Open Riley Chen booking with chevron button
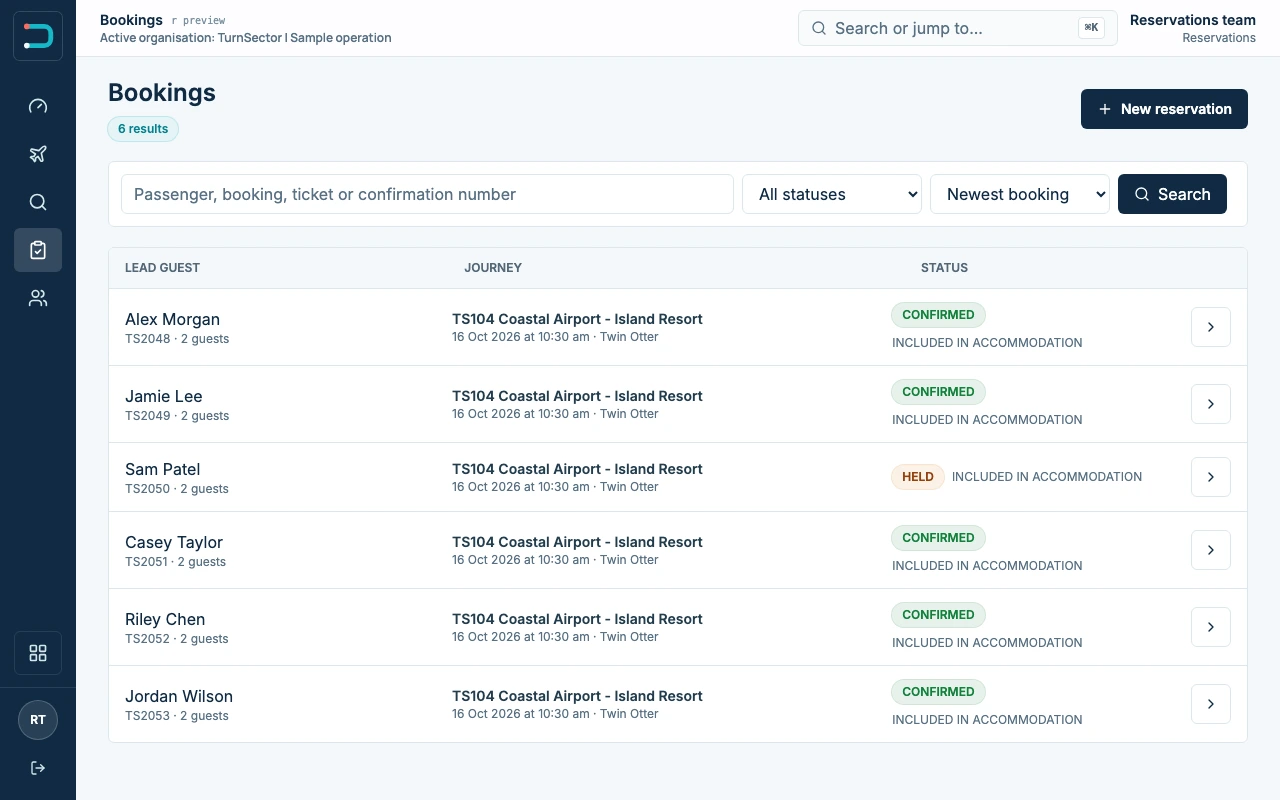 [1211, 627]
